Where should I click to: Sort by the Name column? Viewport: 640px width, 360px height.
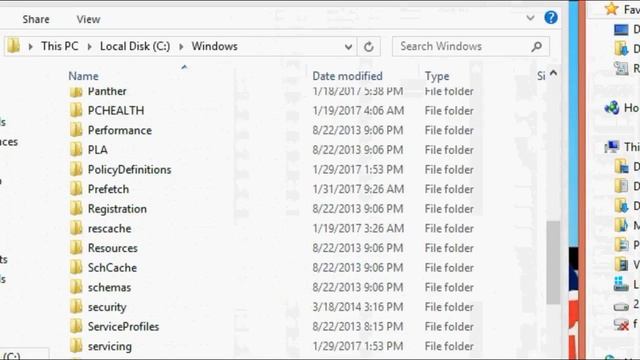[83, 76]
